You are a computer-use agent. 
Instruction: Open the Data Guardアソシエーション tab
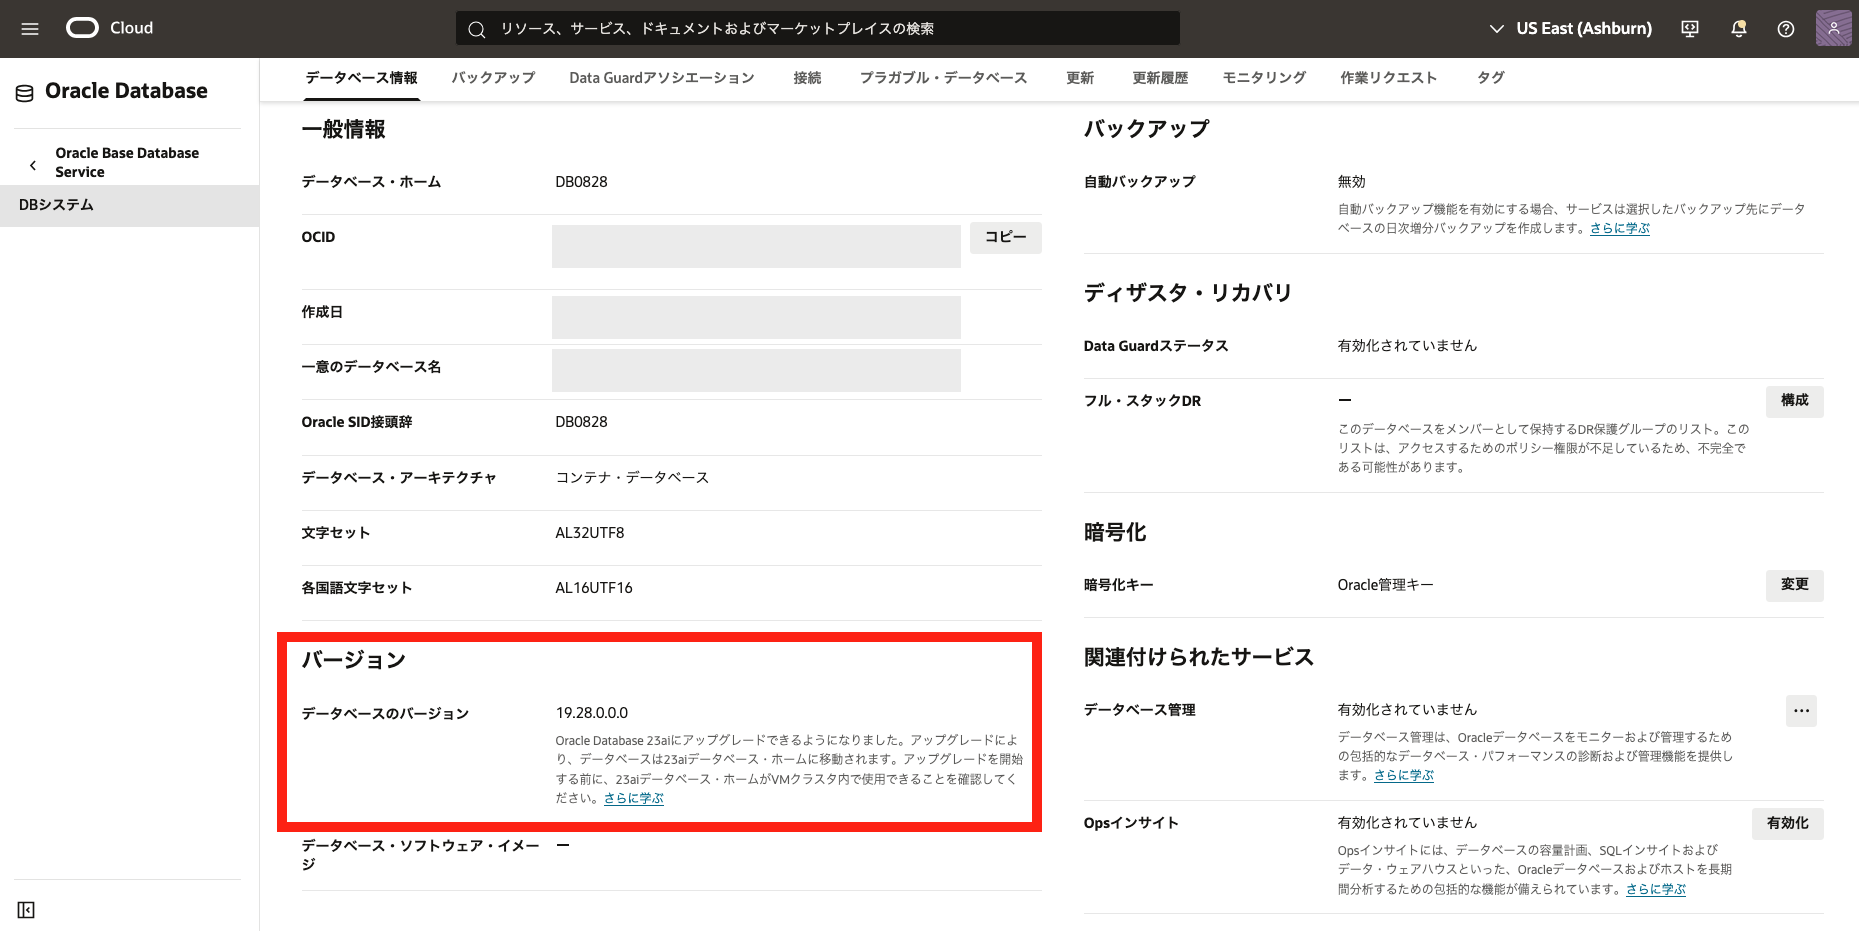(x=661, y=78)
